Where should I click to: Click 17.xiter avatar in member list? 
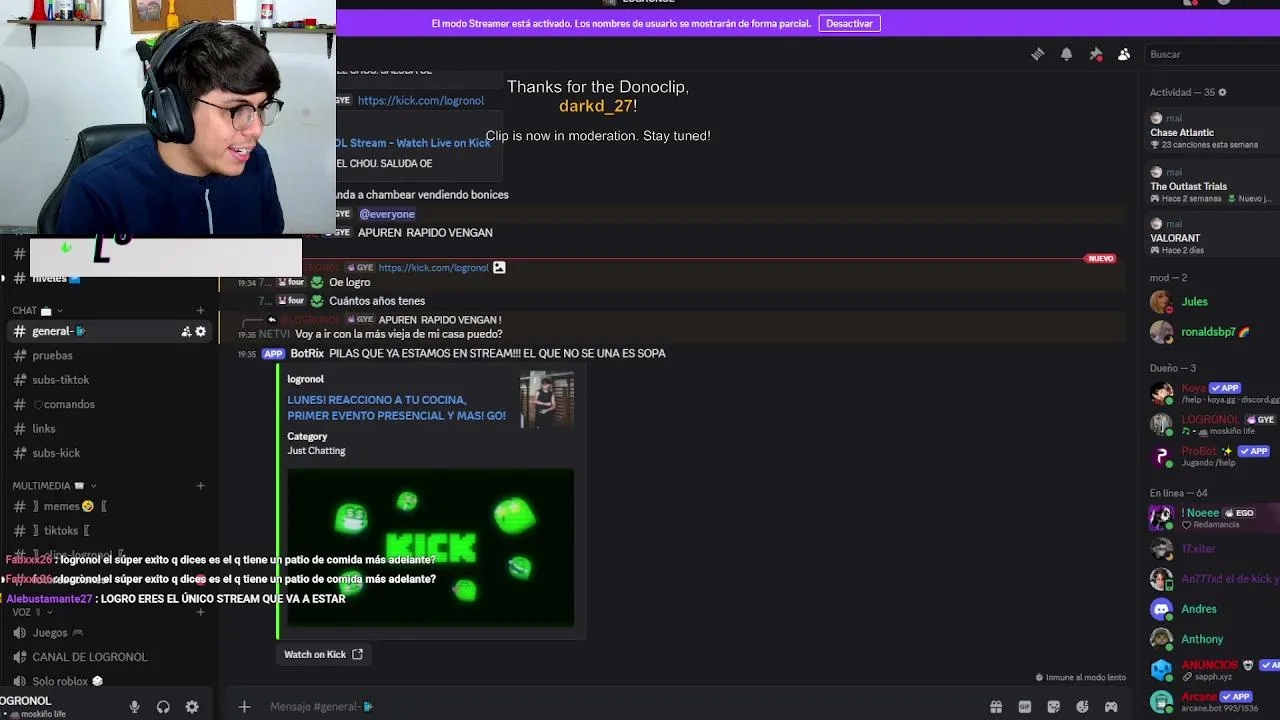1161,548
